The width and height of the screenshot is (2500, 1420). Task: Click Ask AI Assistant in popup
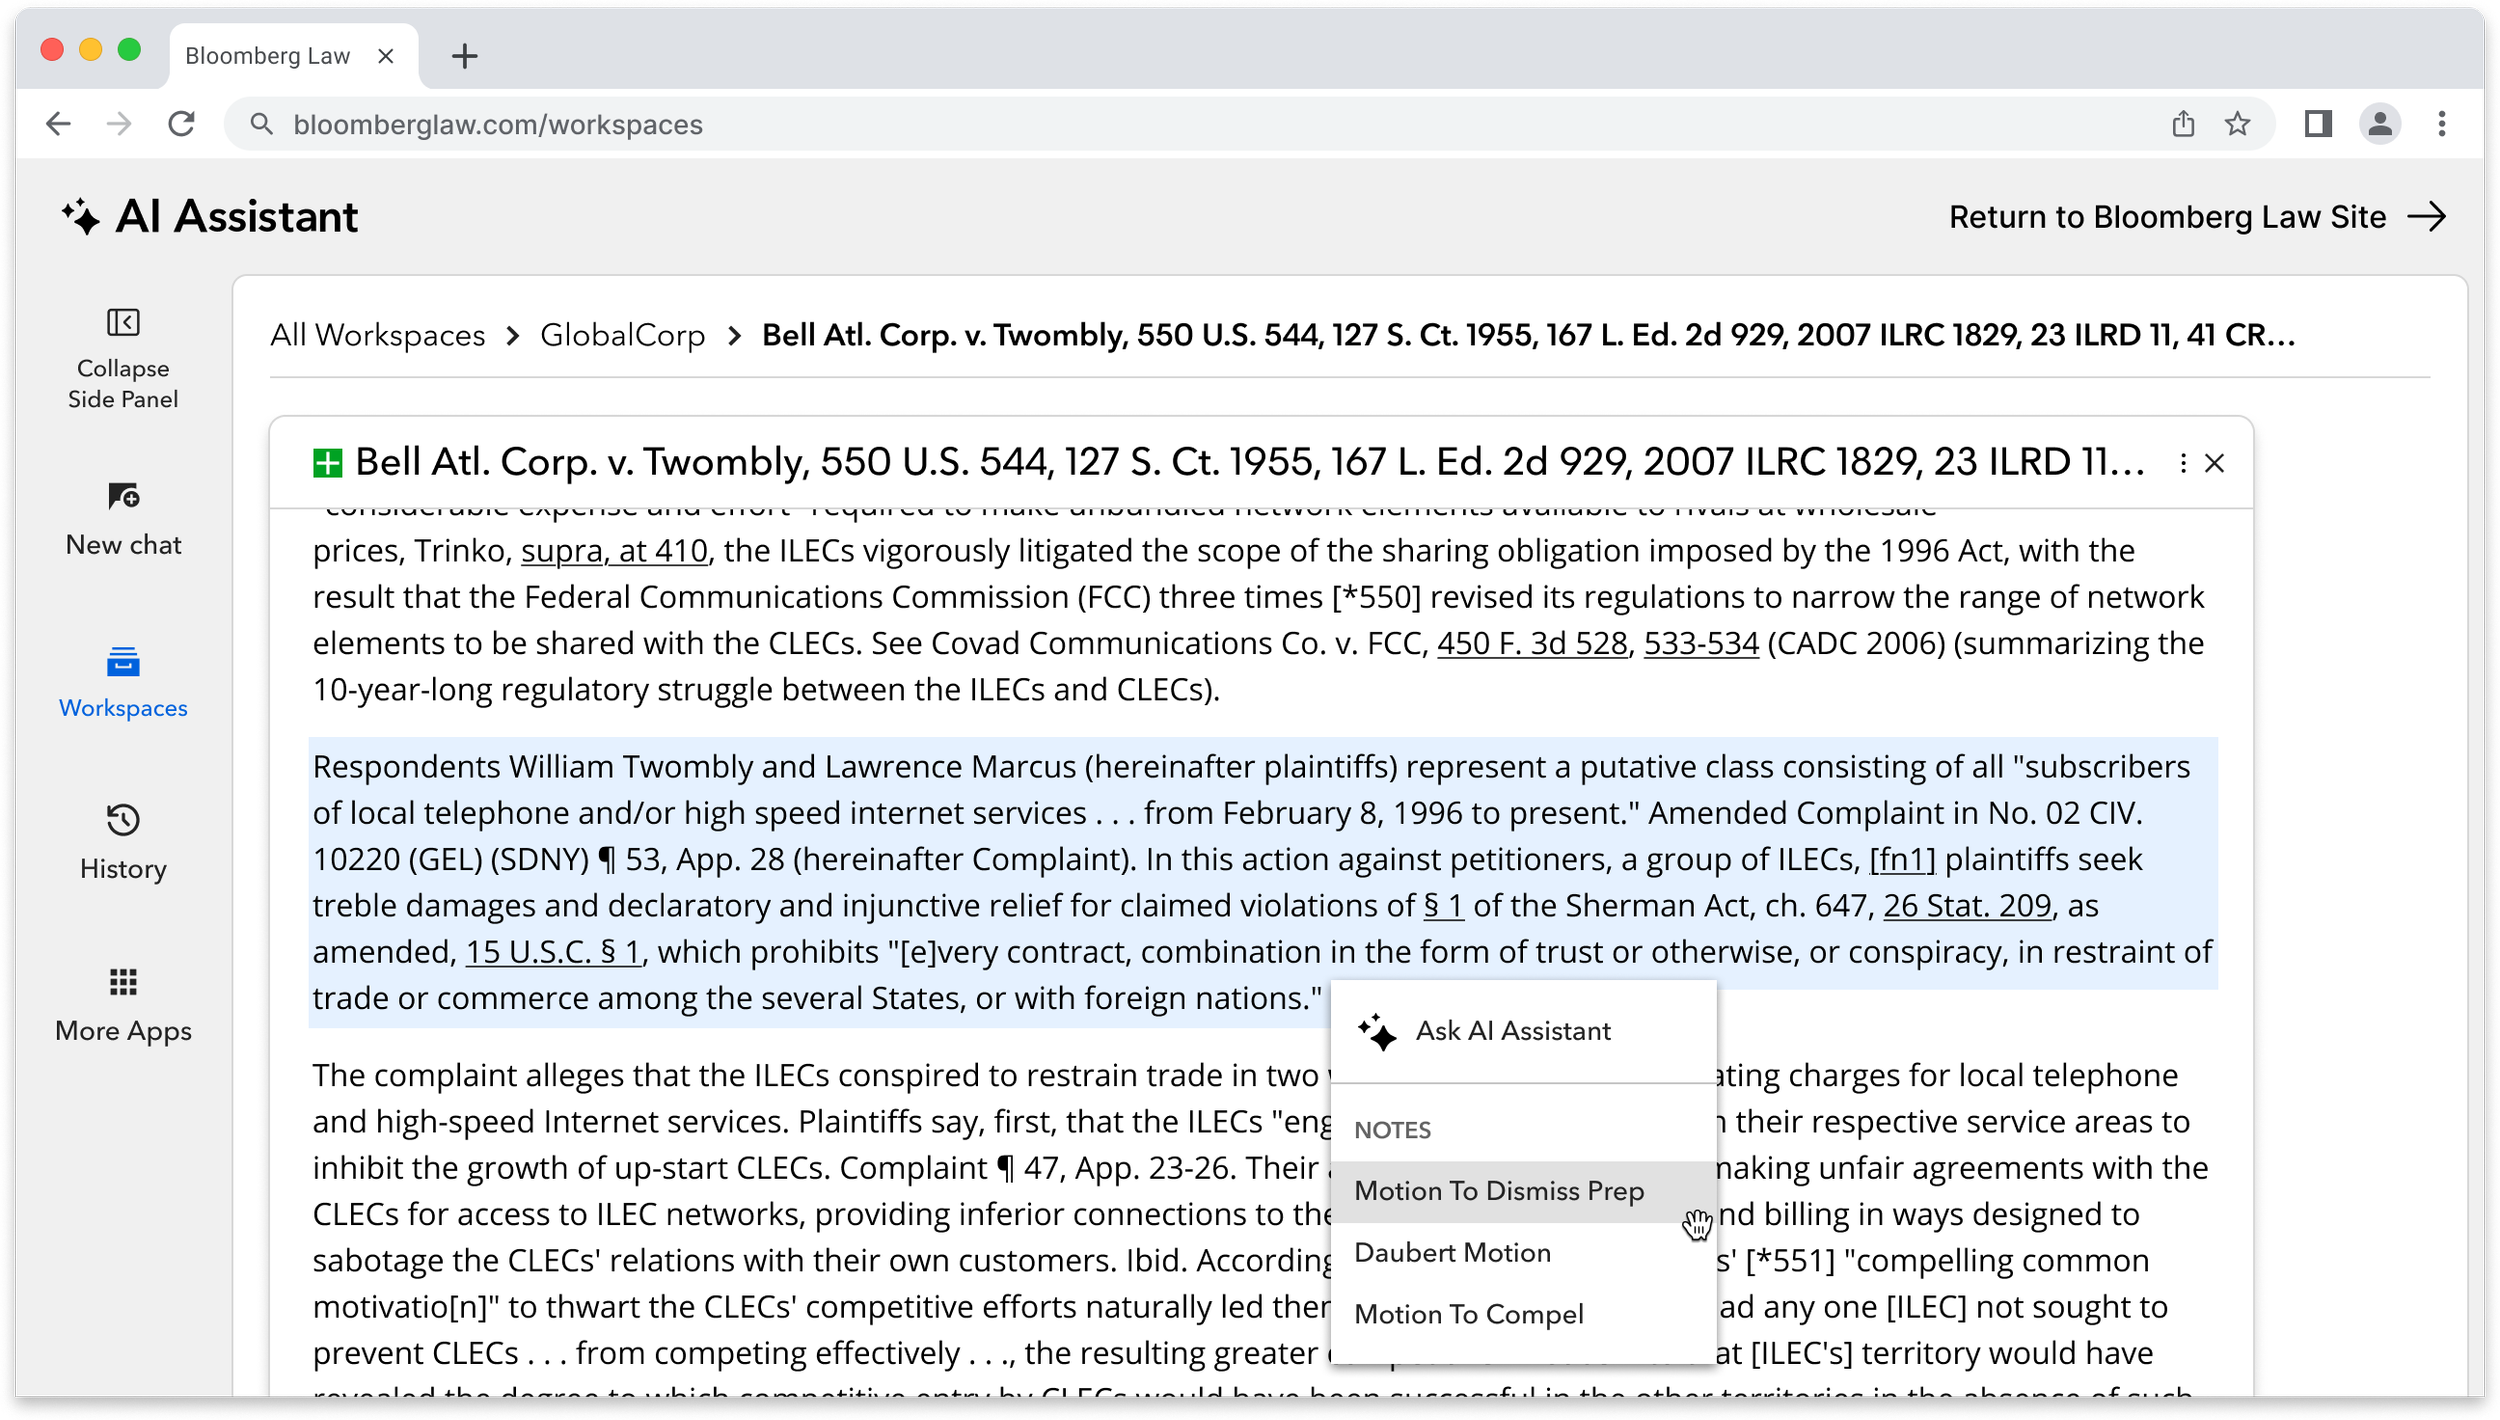point(1511,1031)
